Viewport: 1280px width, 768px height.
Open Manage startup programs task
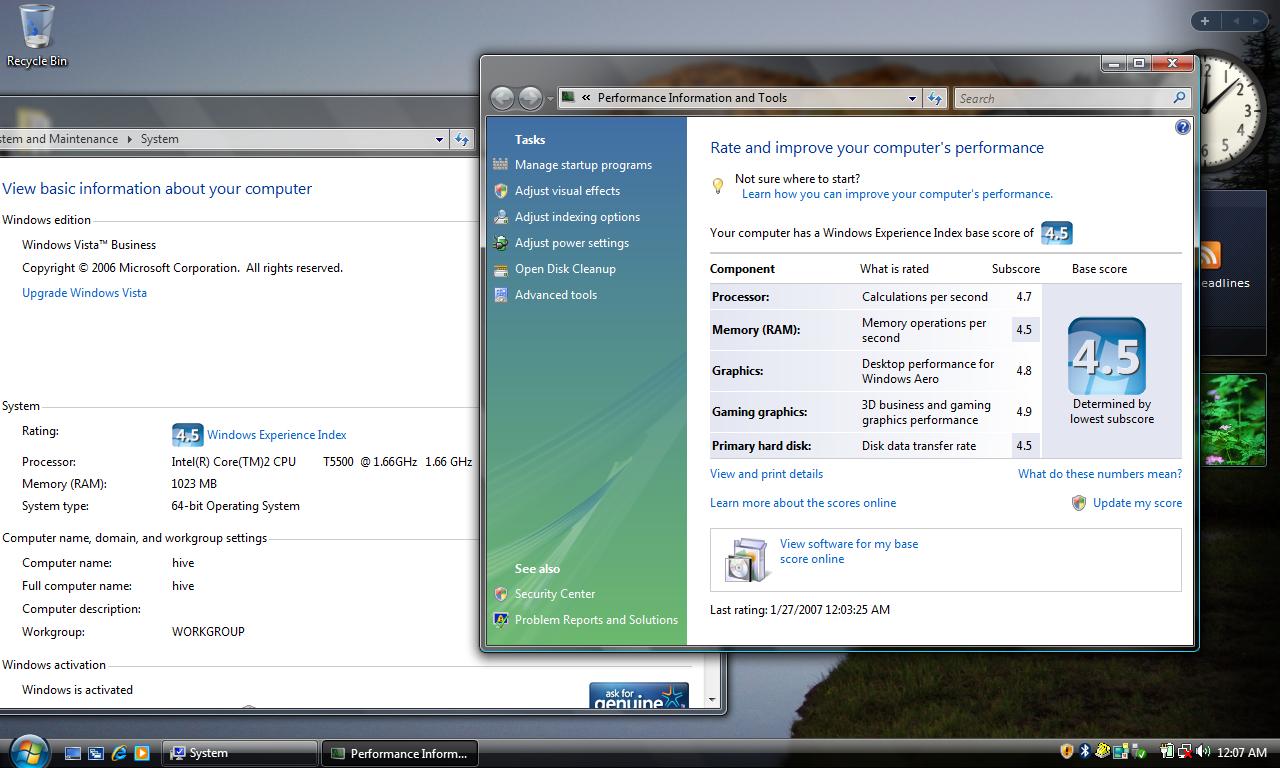point(583,165)
